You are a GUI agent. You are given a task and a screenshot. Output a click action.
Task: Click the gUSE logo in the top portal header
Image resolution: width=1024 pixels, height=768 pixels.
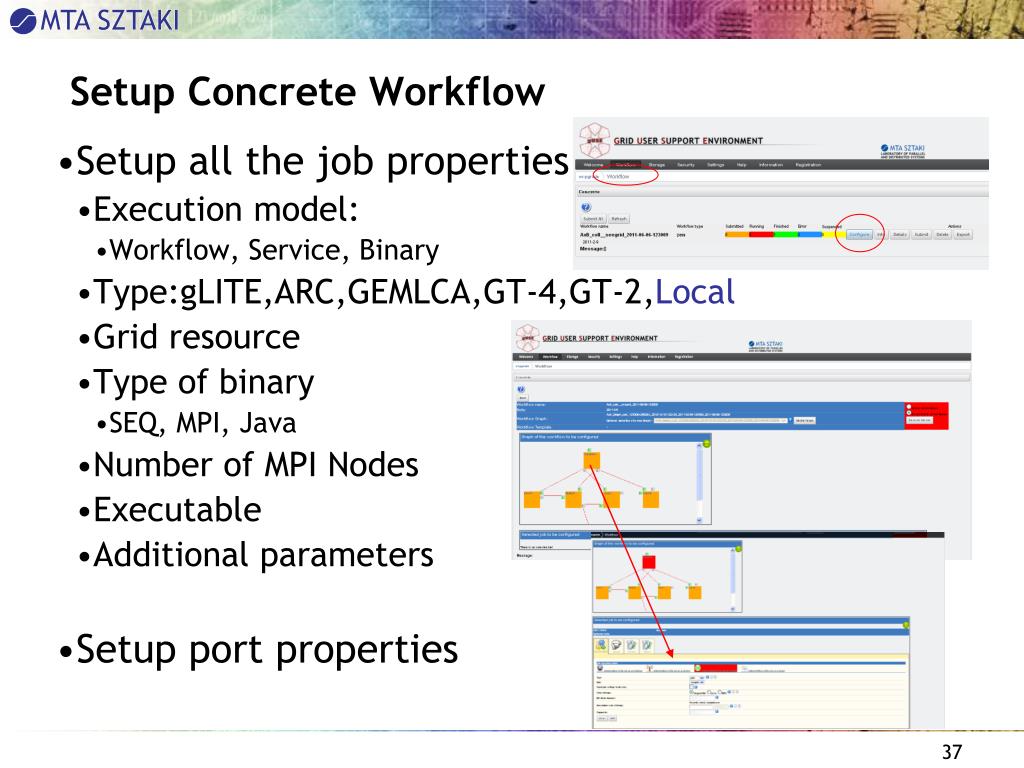pos(594,140)
